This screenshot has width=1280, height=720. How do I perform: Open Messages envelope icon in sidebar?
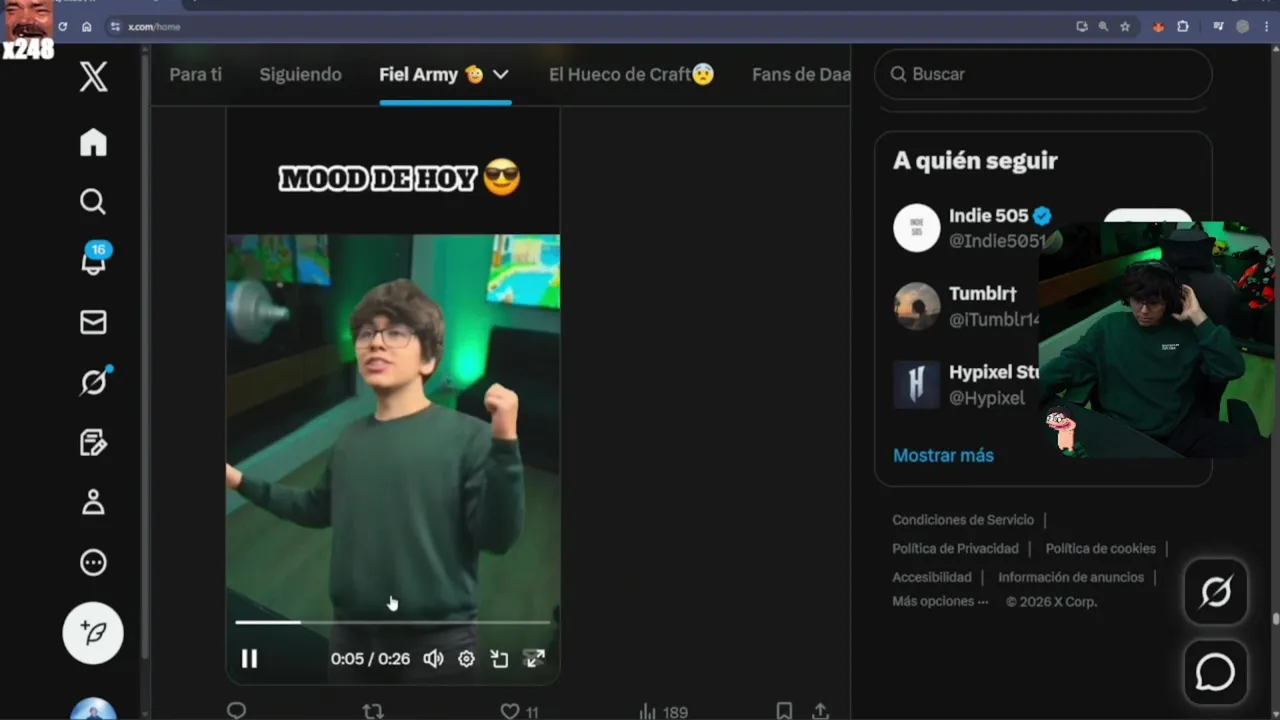tap(93, 322)
